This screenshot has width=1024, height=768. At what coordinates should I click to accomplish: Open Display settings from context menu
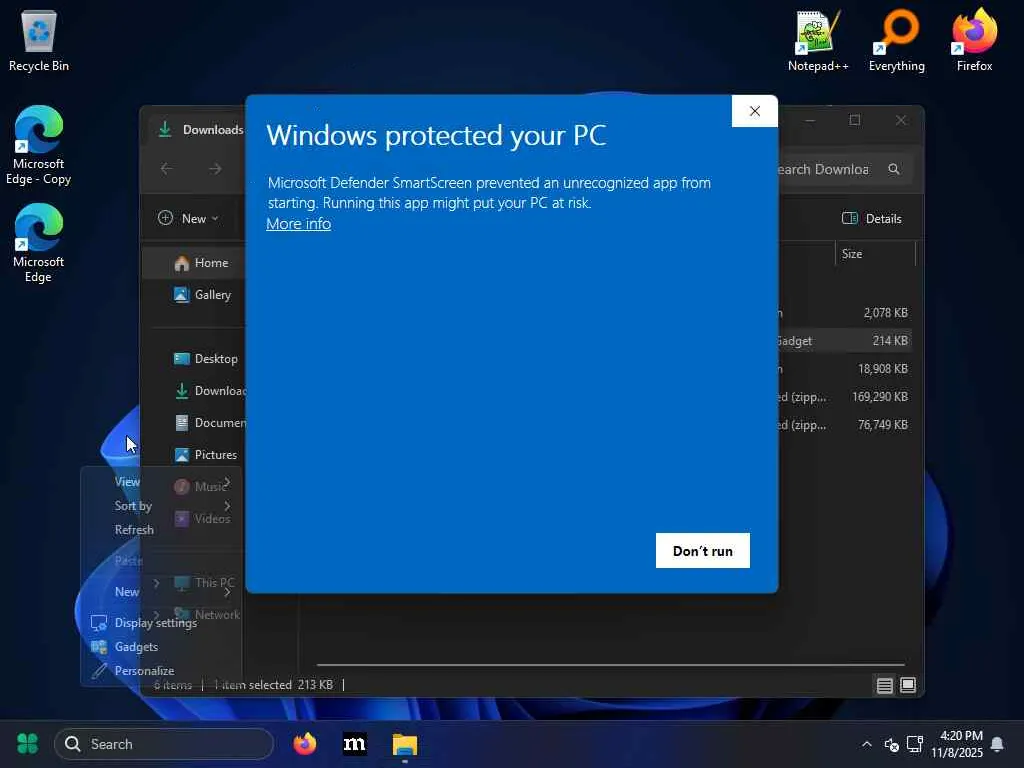[x=161, y=622]
